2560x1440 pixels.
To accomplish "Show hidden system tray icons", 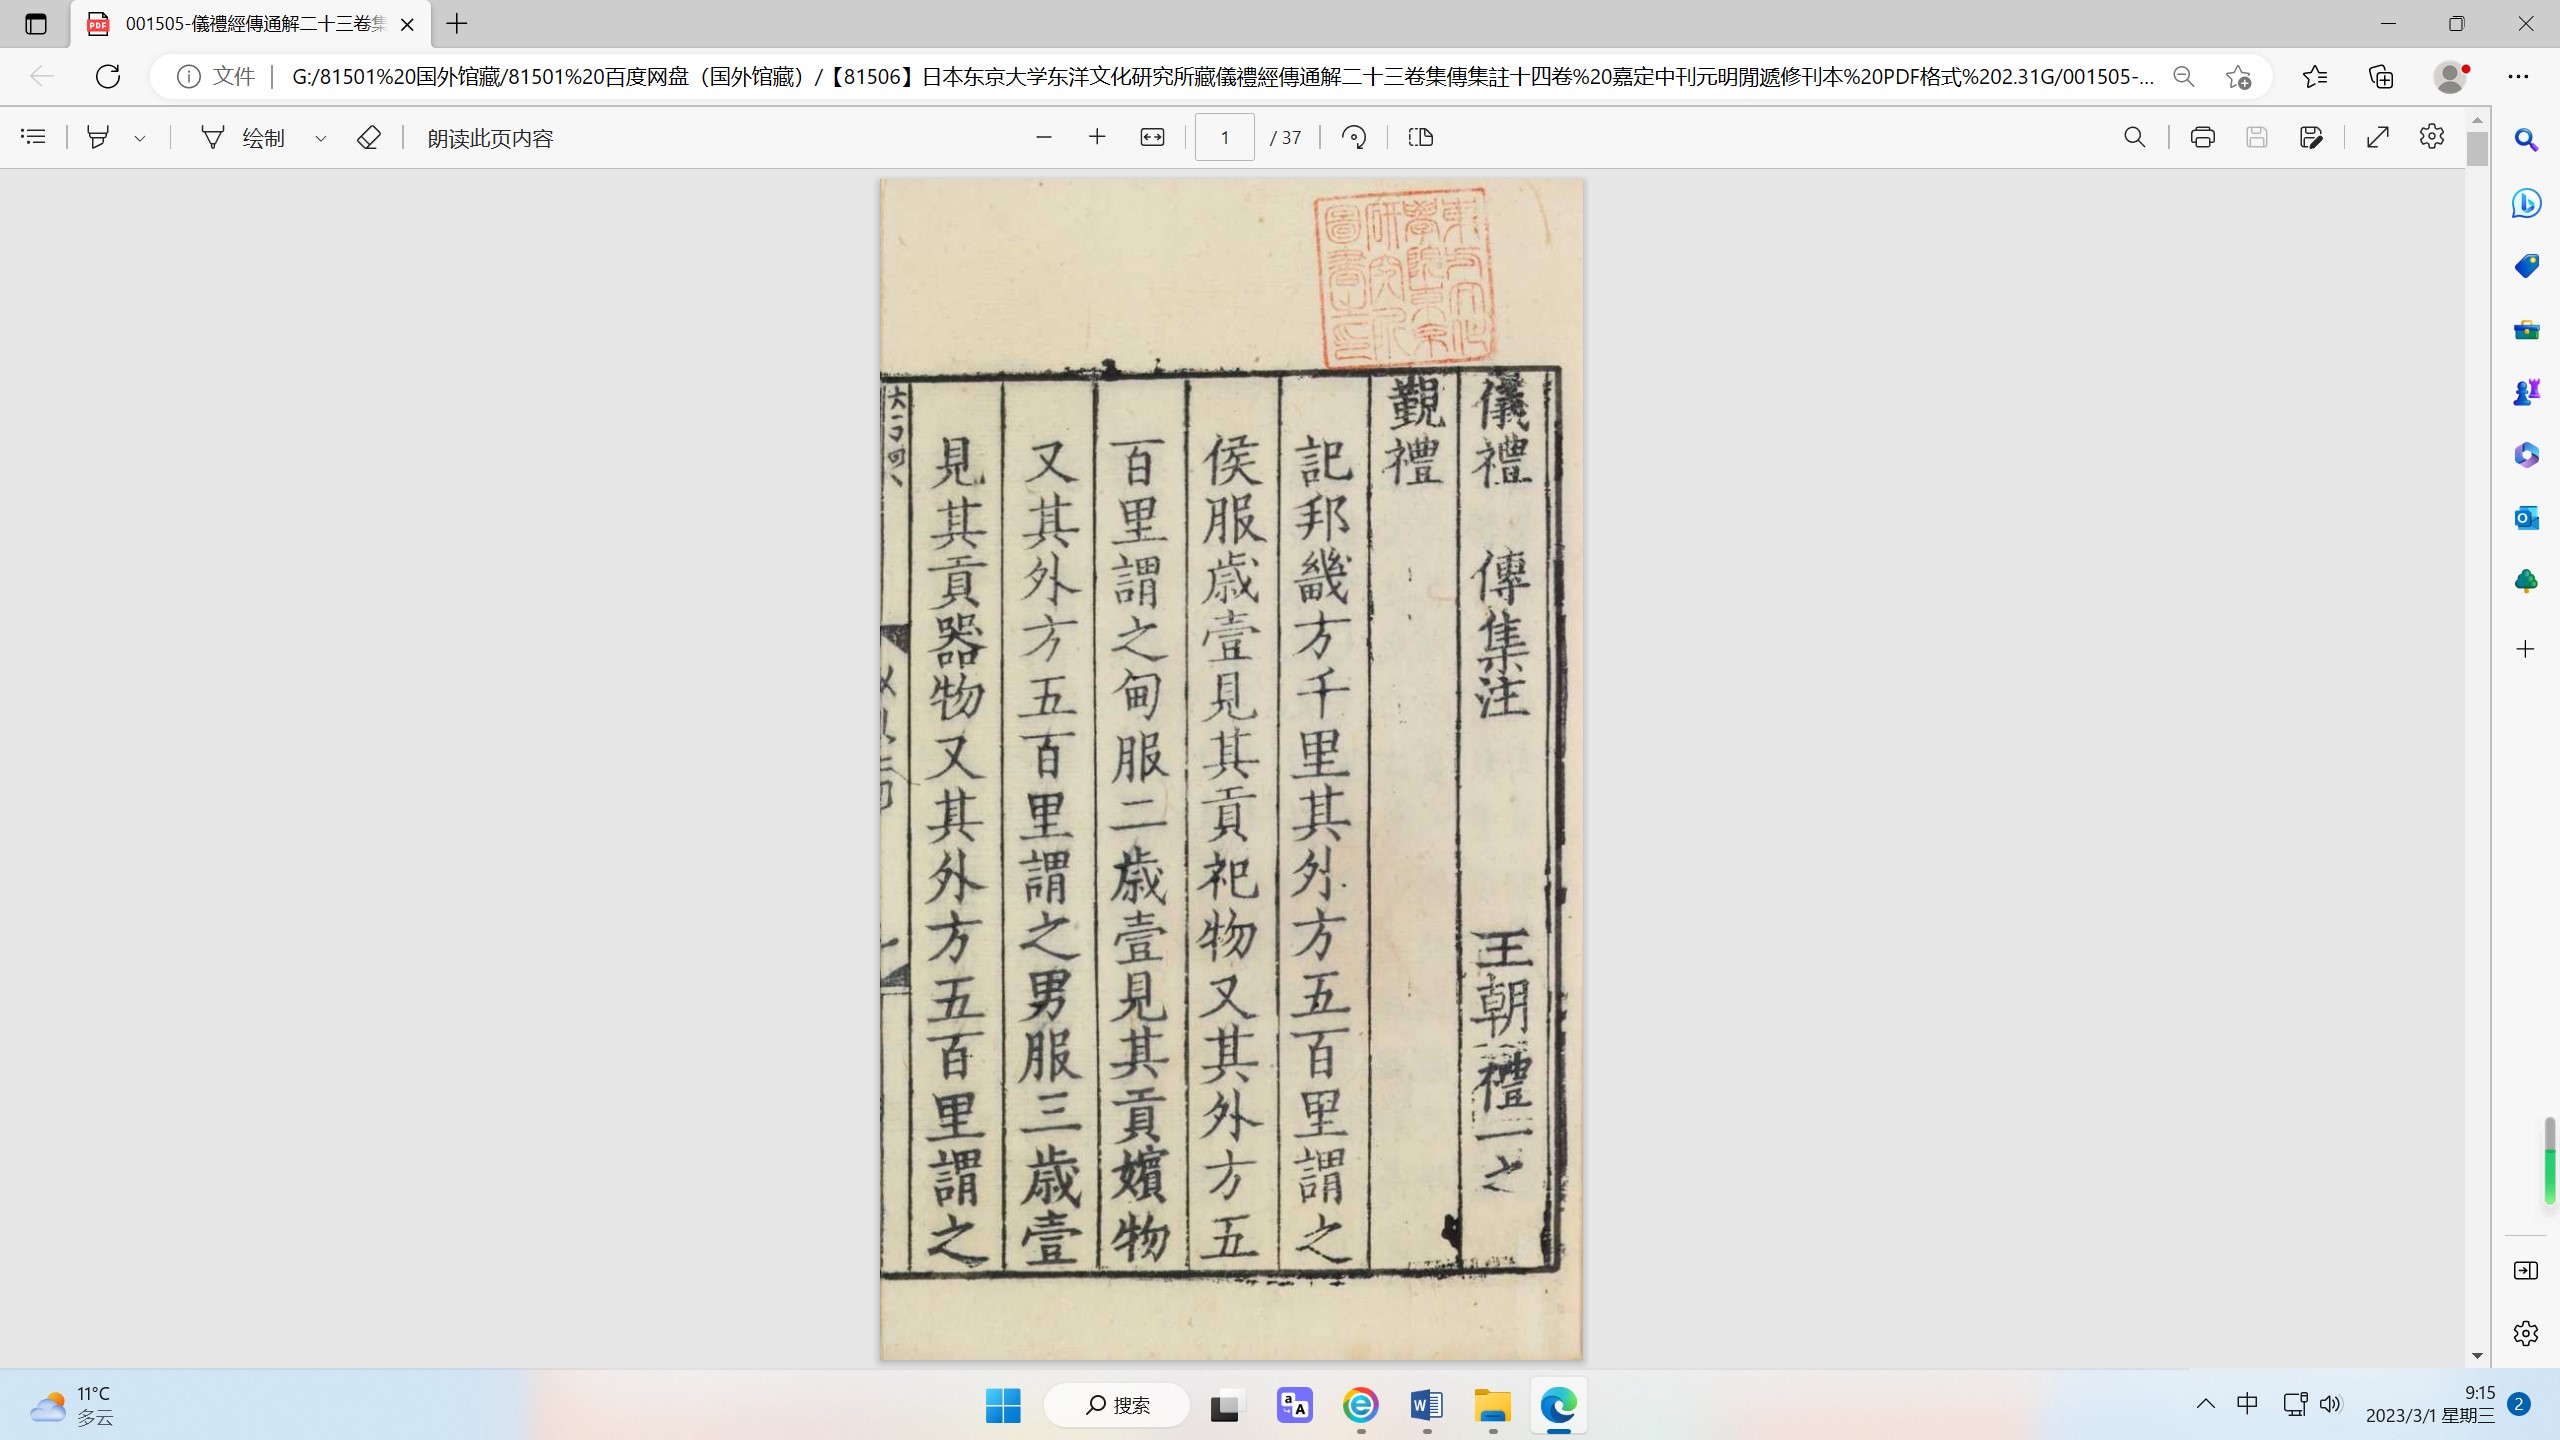I will (x=2205, y=1404).
